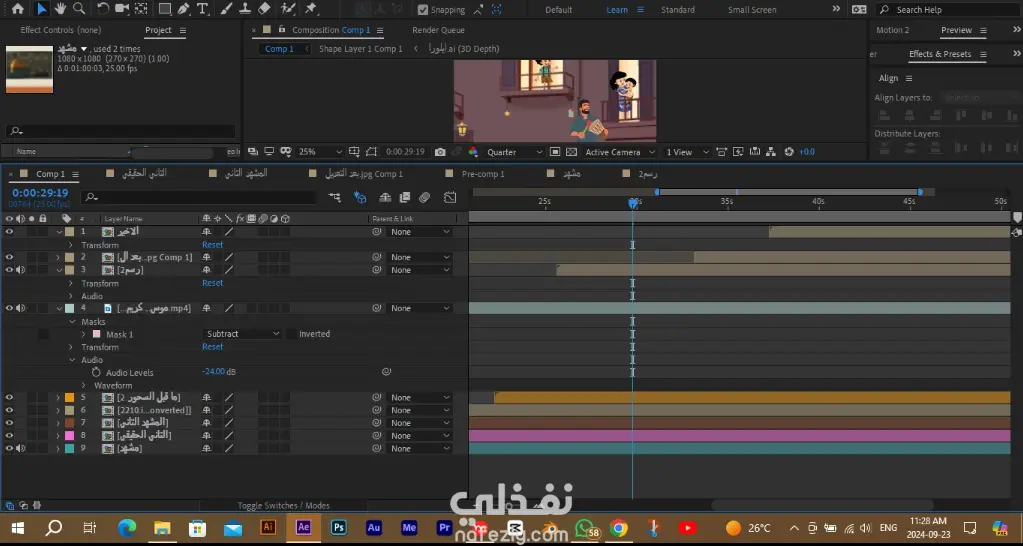
Task: Open After Effects in the Windows taskbar
Action: pos(303,528)
